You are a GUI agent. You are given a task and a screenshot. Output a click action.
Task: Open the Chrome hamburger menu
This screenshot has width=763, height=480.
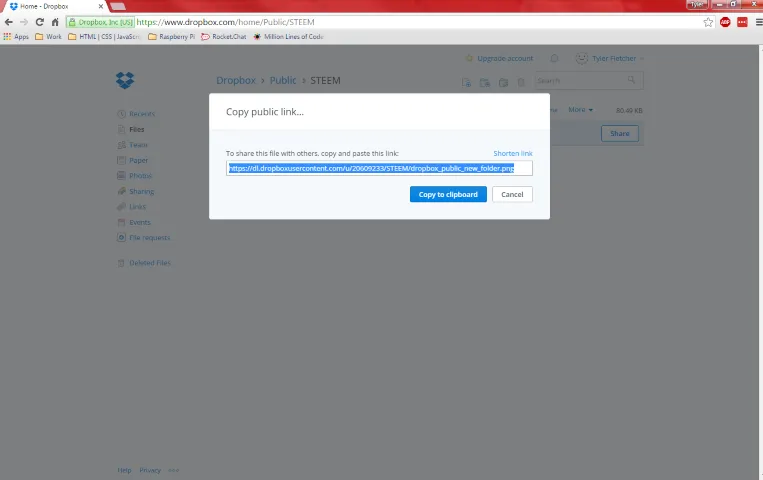tap(759, 22)
